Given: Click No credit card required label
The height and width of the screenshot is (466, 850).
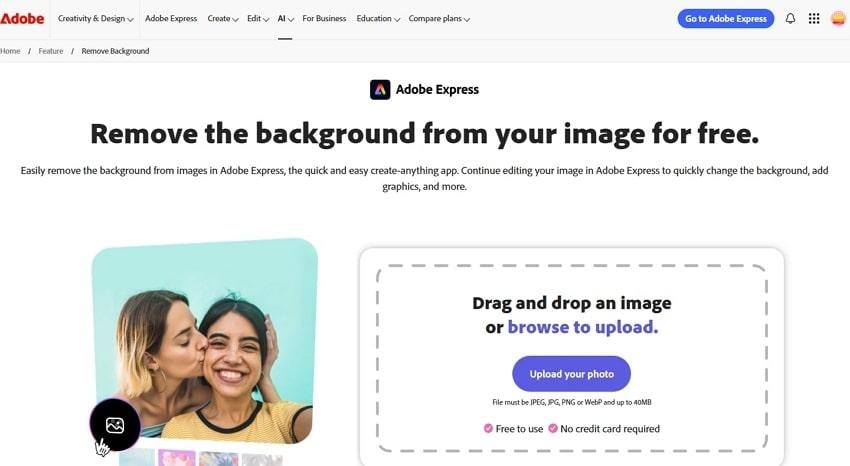Looking at the screenshot, I should [610, 429].
